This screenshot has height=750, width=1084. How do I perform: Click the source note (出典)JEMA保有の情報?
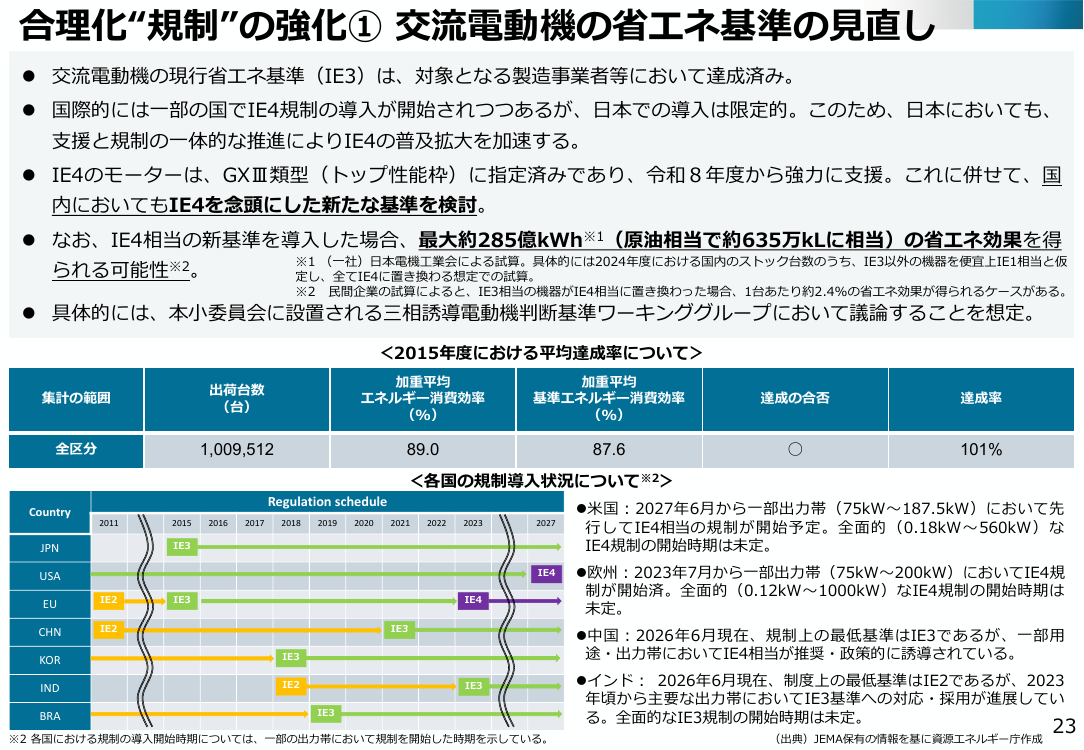(x=909, y=739)
